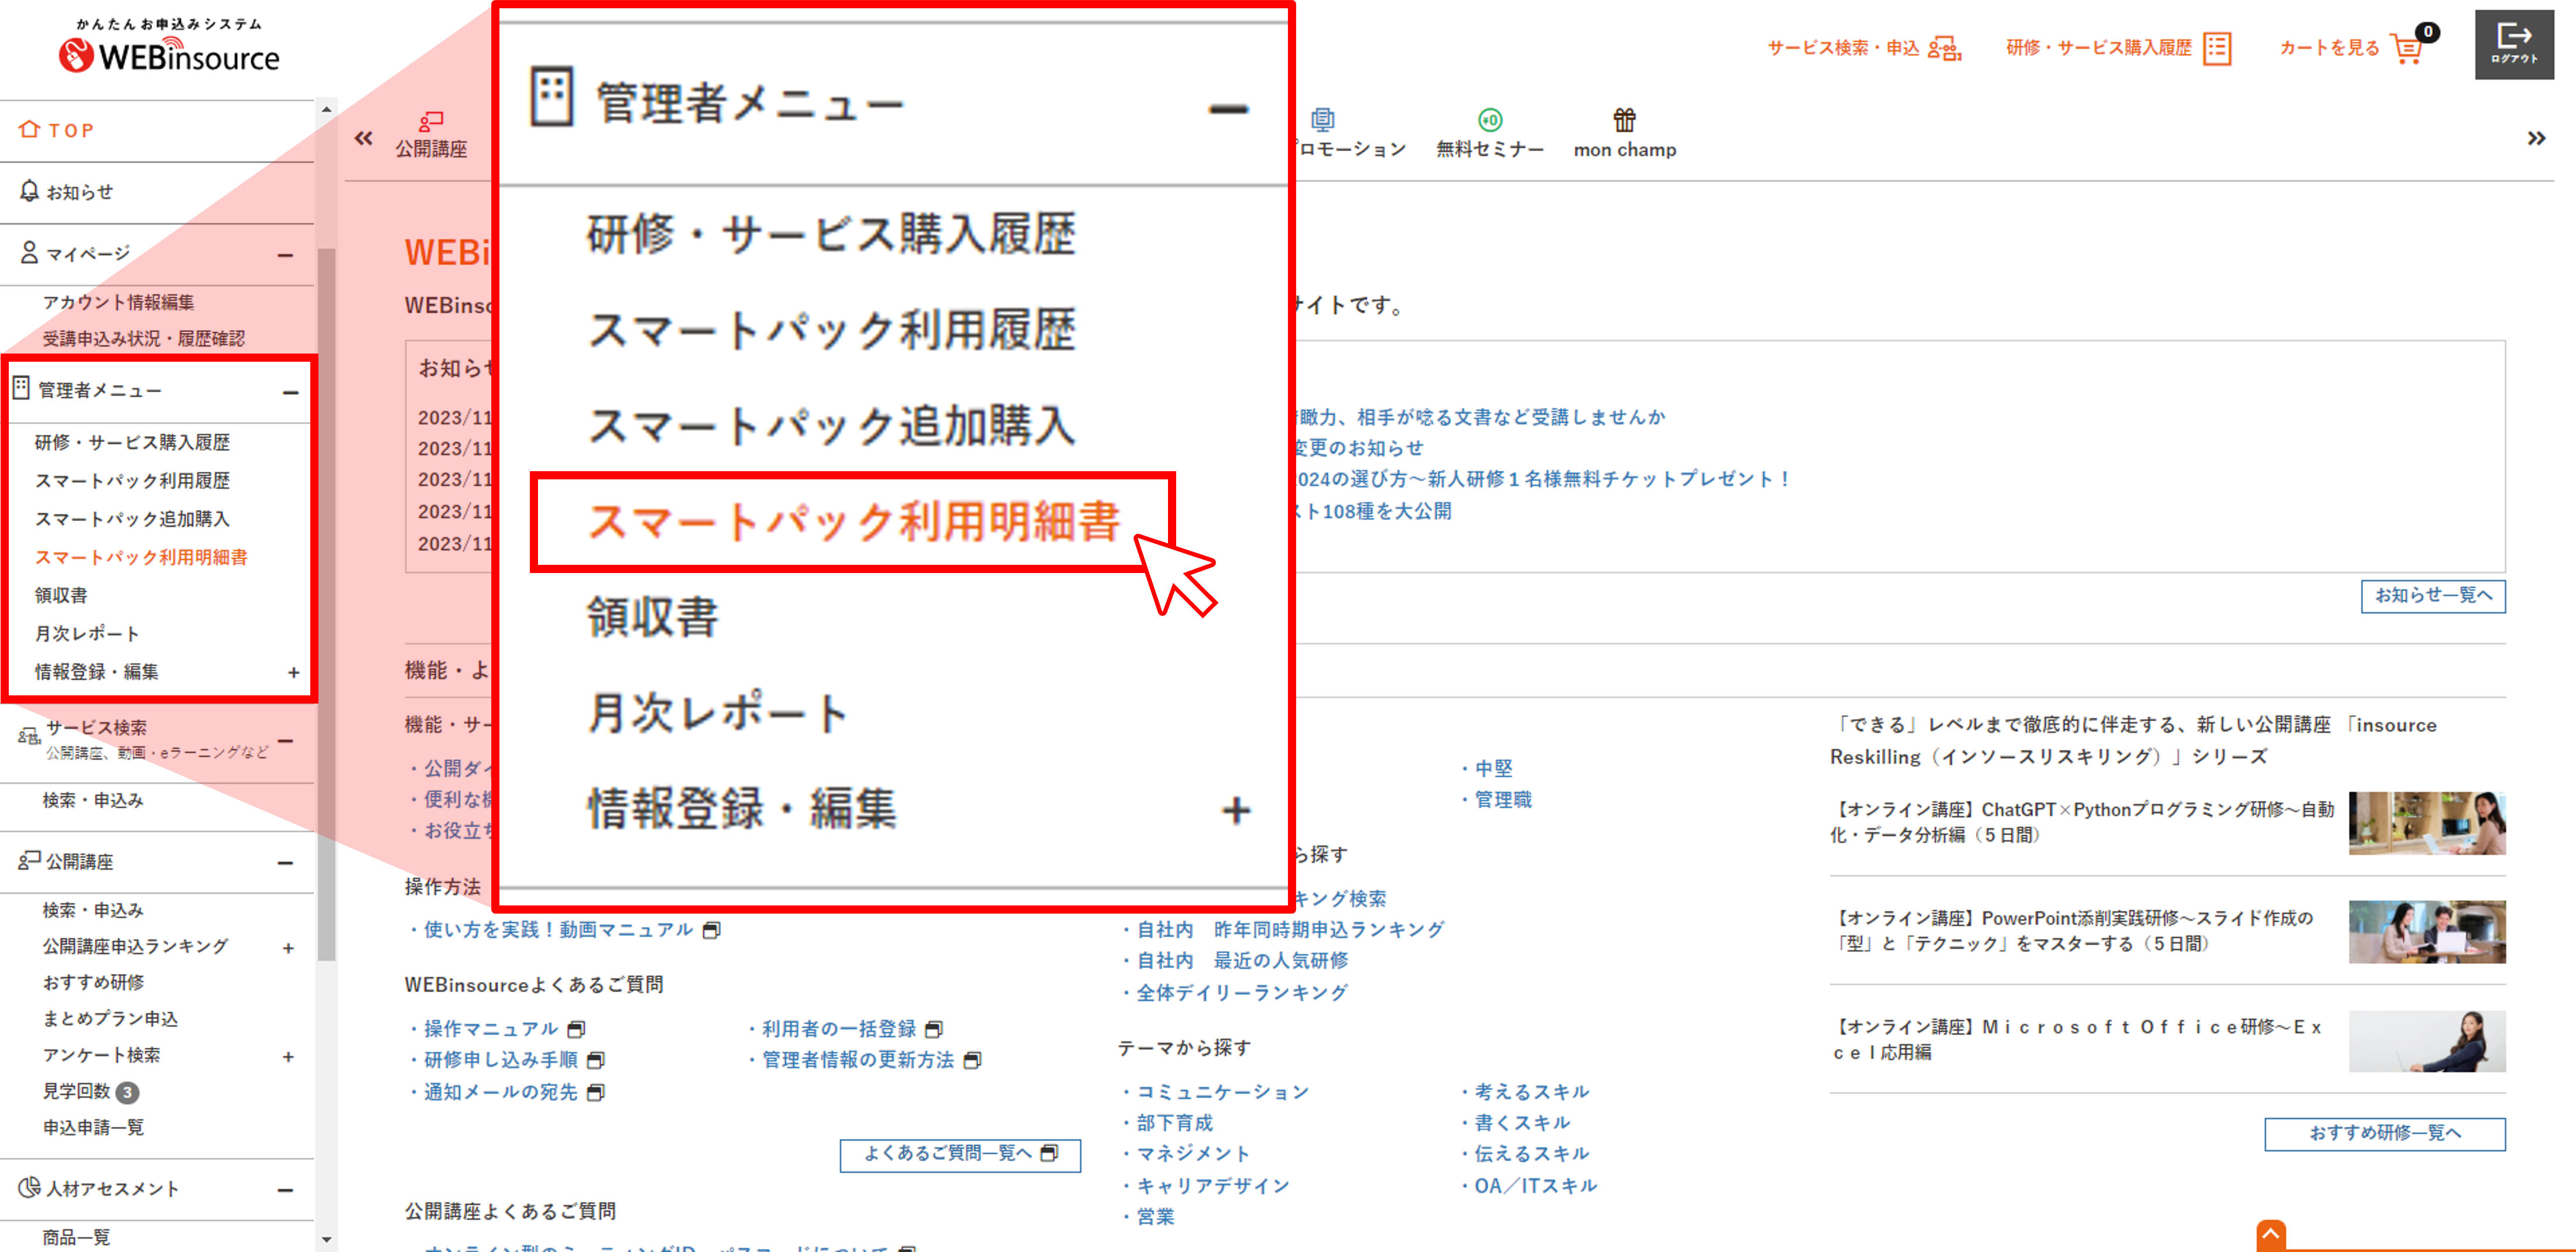This screenshot has height=1252, width=2576.
Task: Click the orange back-to-top arrow button
Action: [2270, 1235]
